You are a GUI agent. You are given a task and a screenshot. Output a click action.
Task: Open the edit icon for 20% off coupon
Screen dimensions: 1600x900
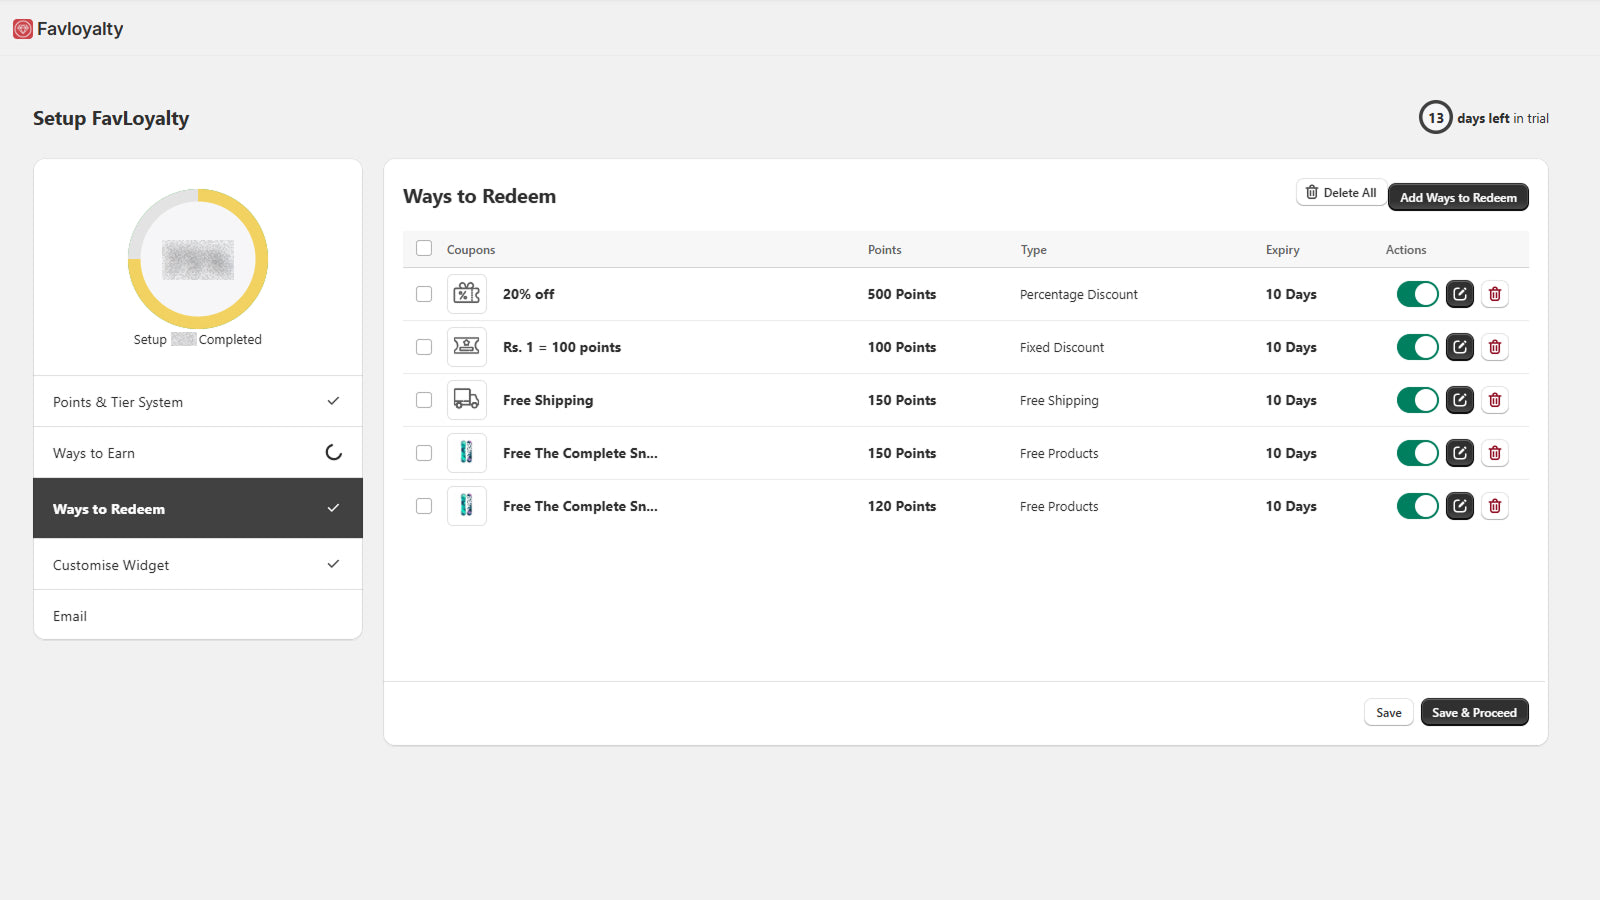(1459, 294)
